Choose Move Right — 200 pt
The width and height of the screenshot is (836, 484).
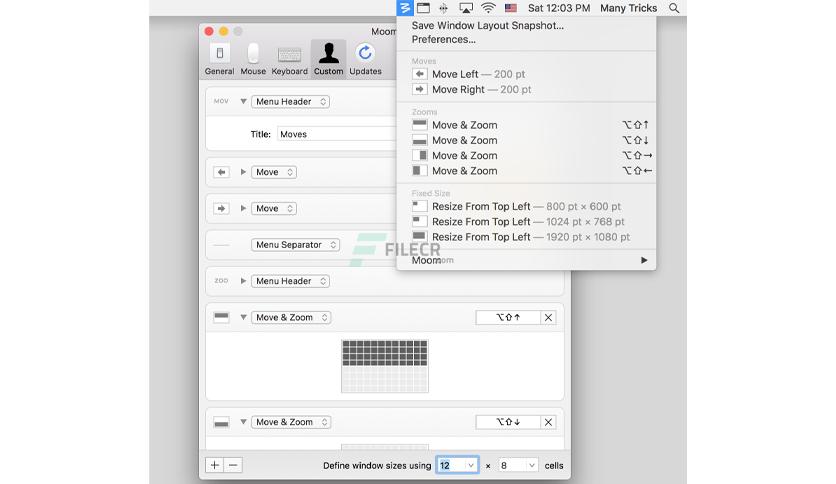[x=526, y=90]
